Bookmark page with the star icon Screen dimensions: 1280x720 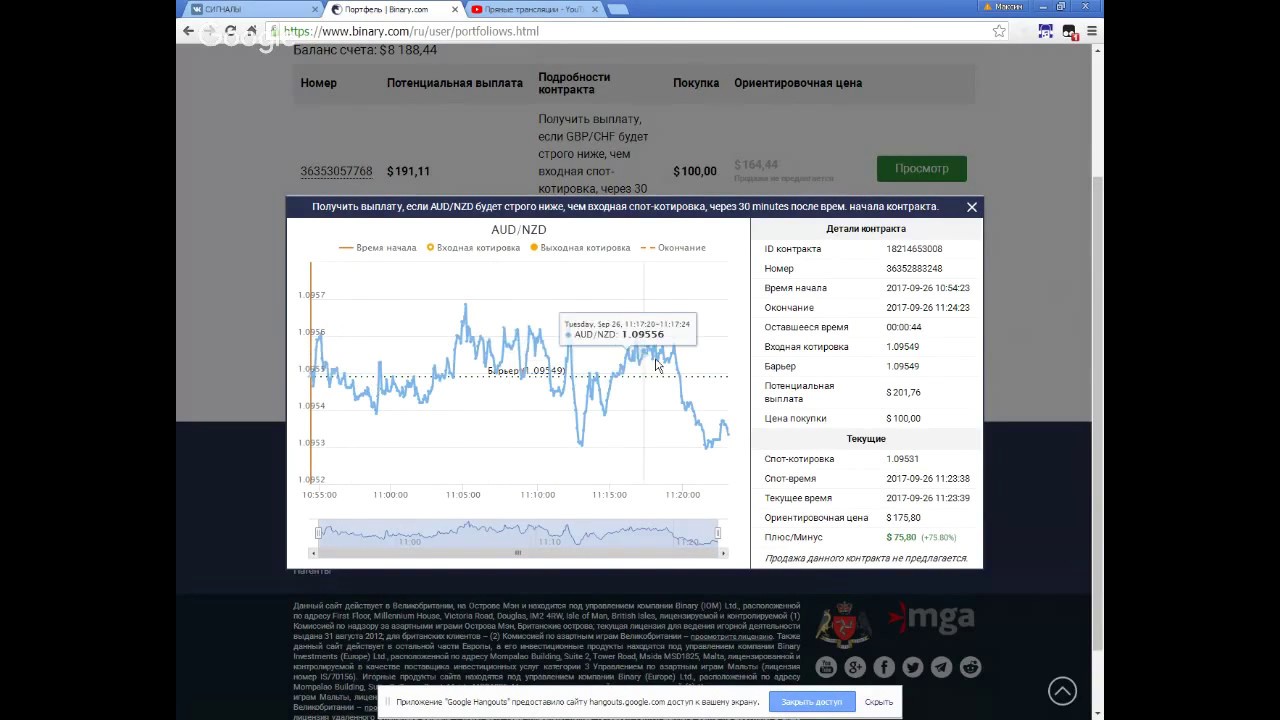[999, 31]
